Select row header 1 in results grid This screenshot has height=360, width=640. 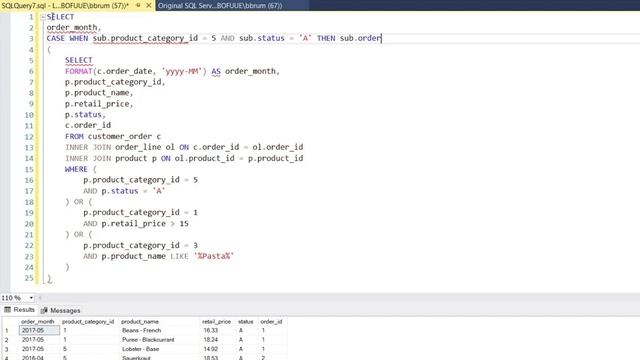pos(9,331)
